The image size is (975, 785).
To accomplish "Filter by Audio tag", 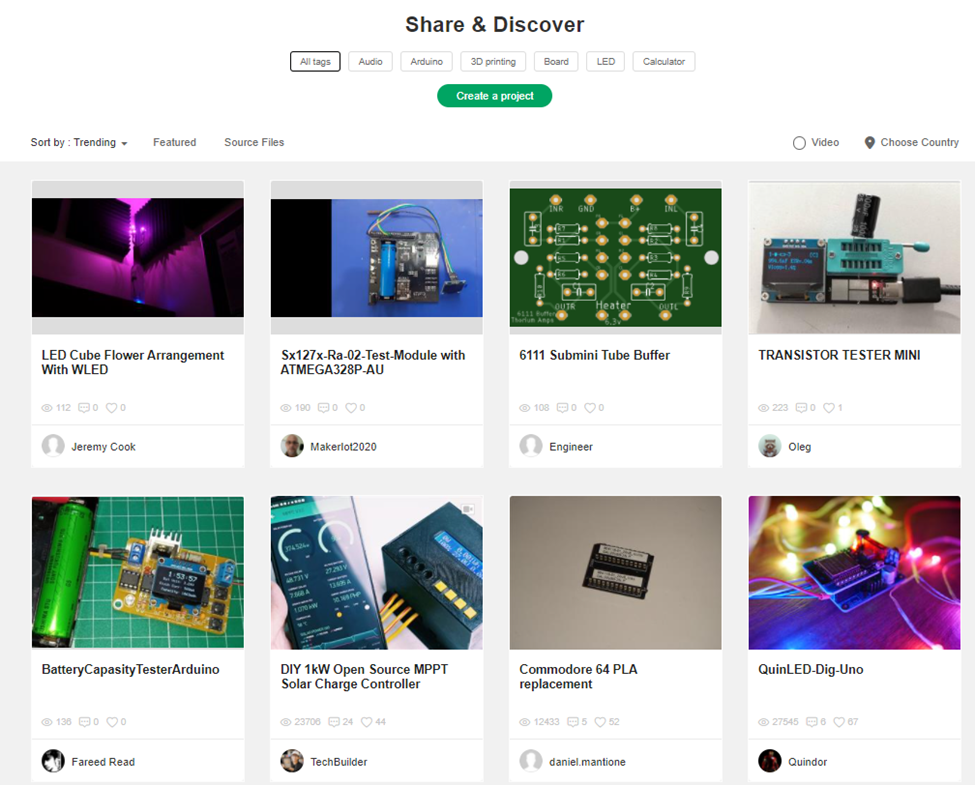I will tap(371, 62).
